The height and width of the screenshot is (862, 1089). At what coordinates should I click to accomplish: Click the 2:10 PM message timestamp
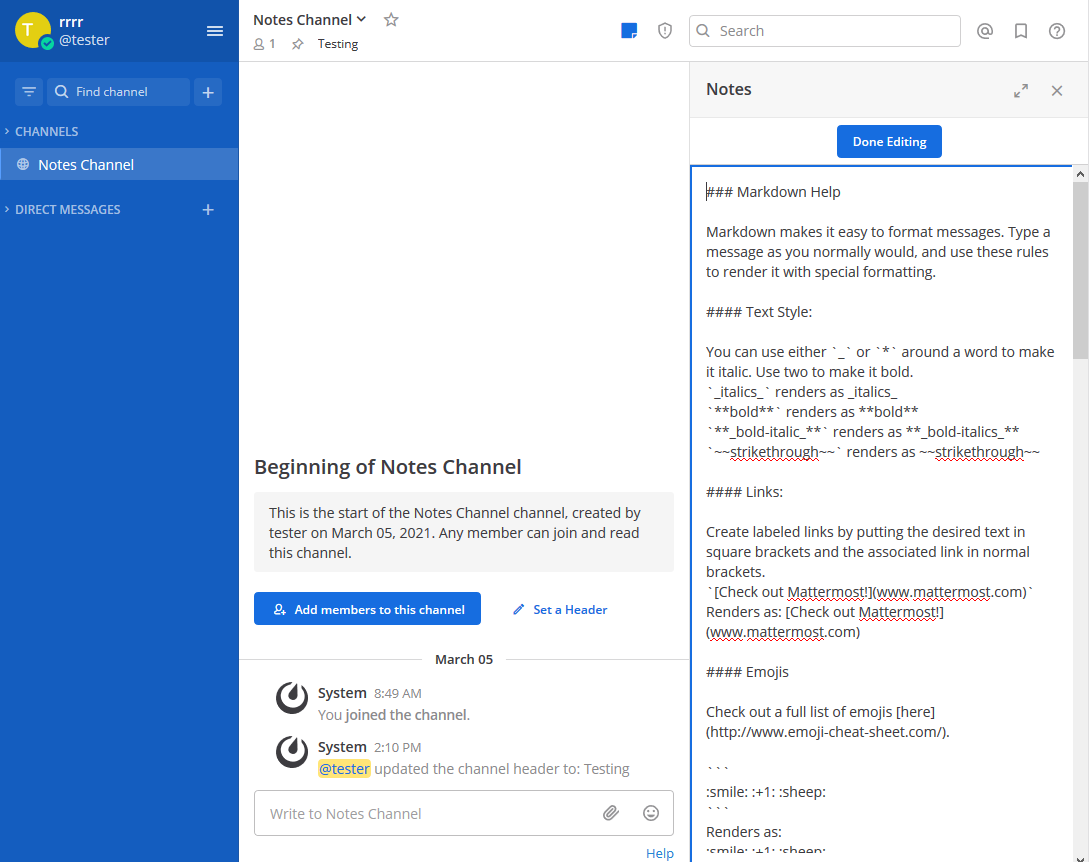point(397,747)
